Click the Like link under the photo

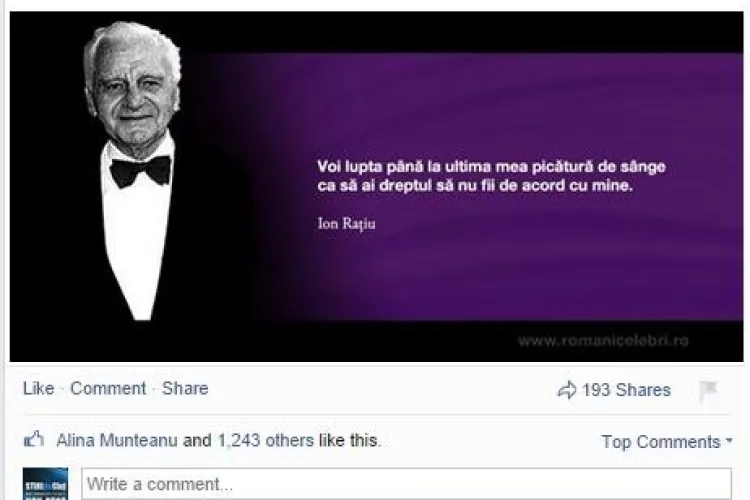pyautogui.click(x=38, y=388)
